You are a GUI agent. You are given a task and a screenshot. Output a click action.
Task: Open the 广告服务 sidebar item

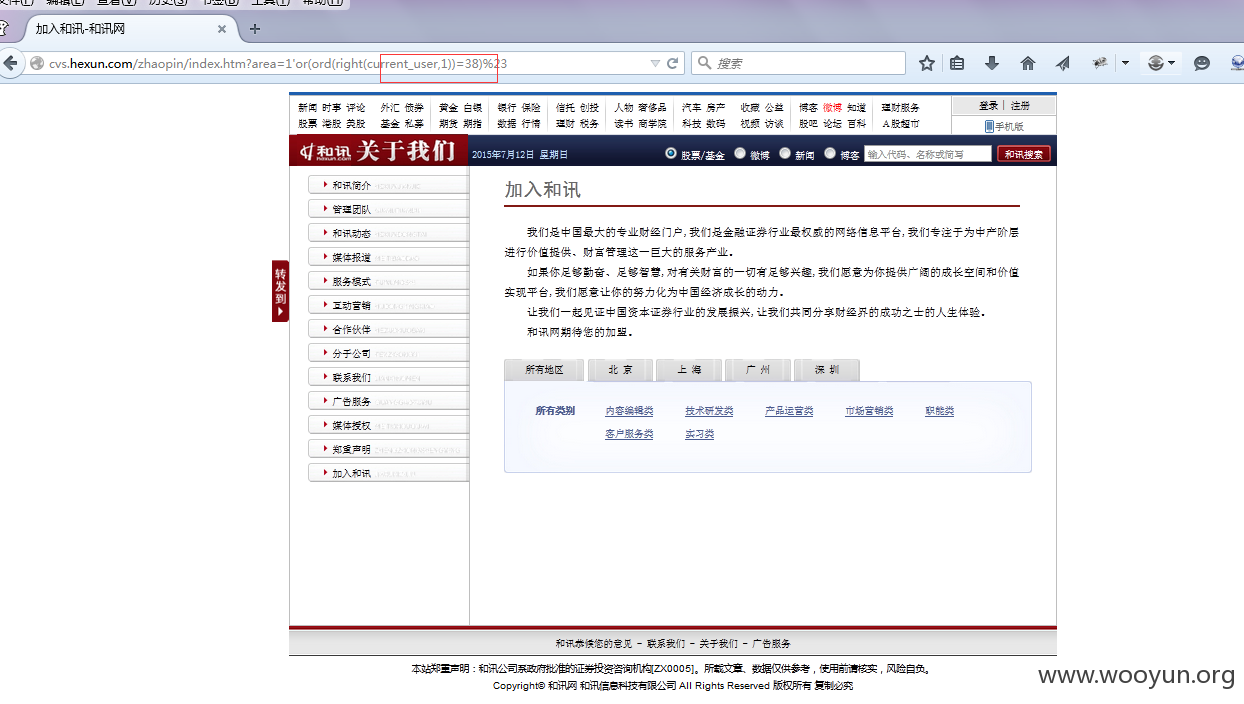tap(389, 401)
